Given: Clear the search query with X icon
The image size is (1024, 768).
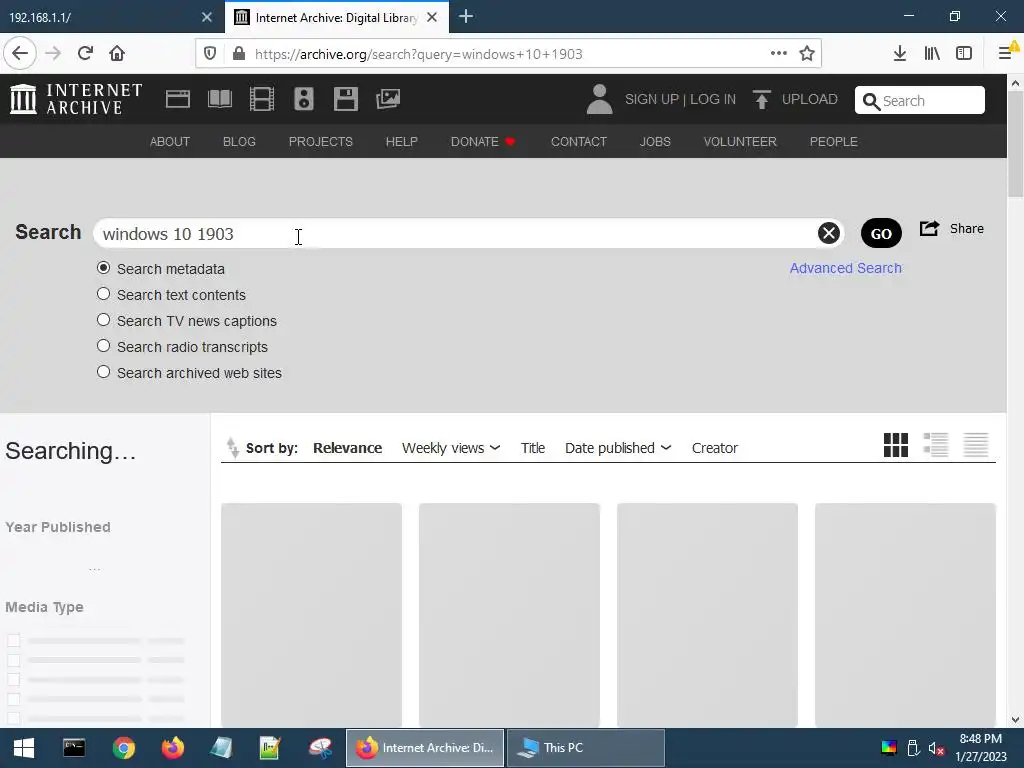Looking at the screenshot, I should pyautogui.click(x=829, y=233).
